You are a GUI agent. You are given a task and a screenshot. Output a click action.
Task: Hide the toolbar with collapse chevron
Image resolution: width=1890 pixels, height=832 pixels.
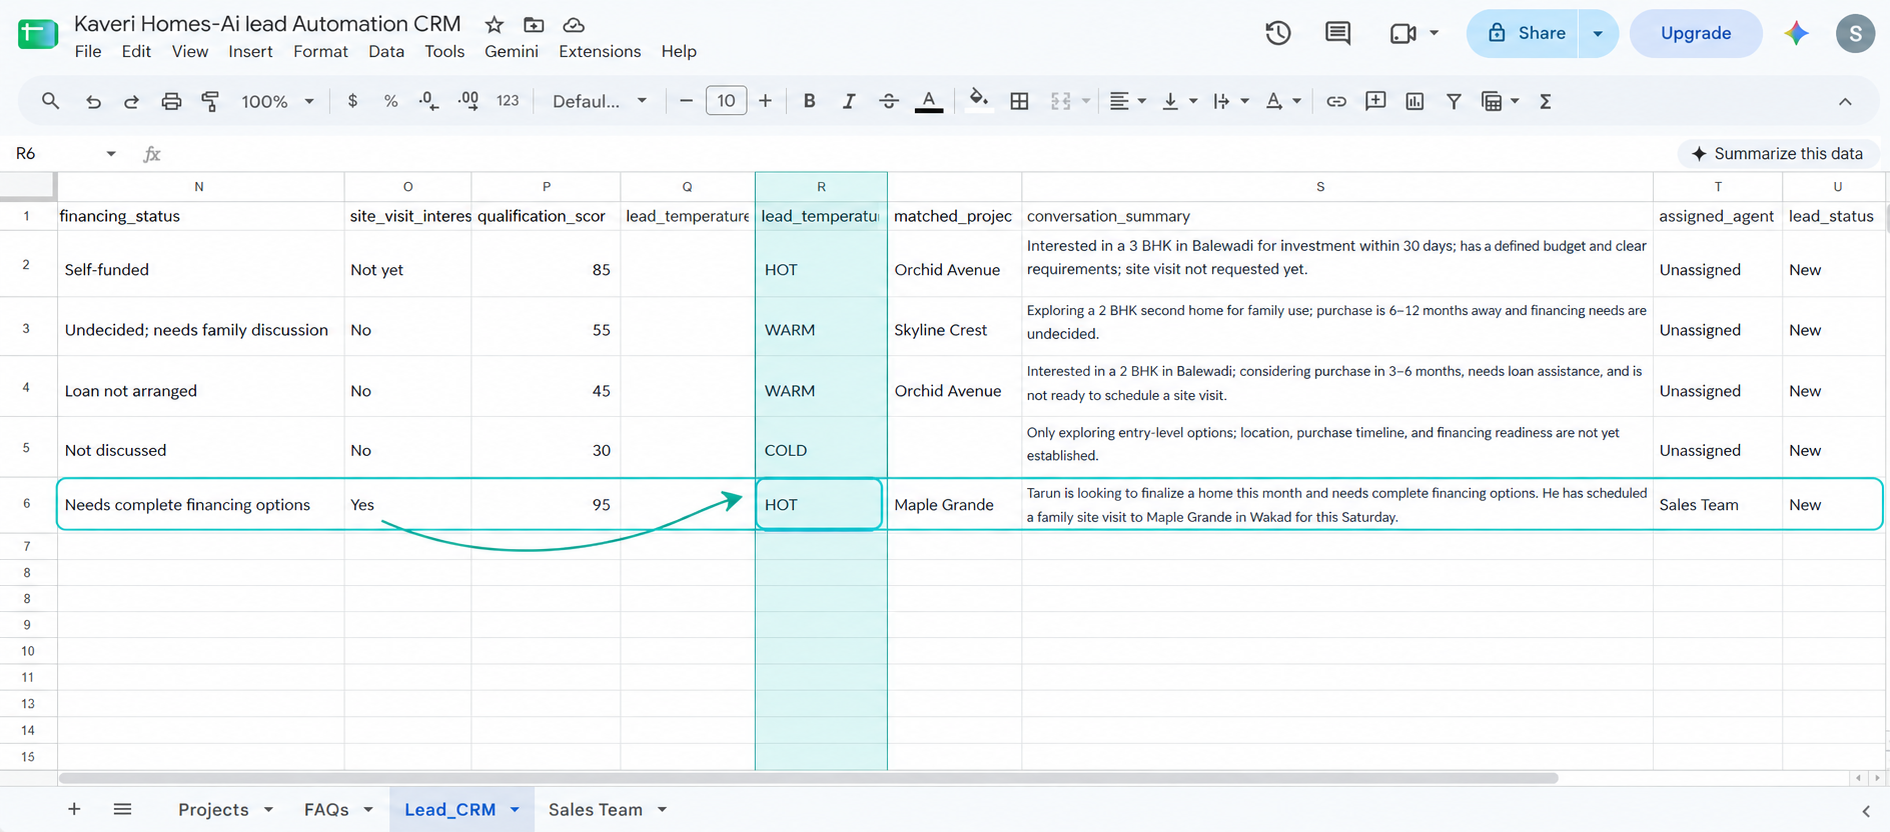[1845, 101]
